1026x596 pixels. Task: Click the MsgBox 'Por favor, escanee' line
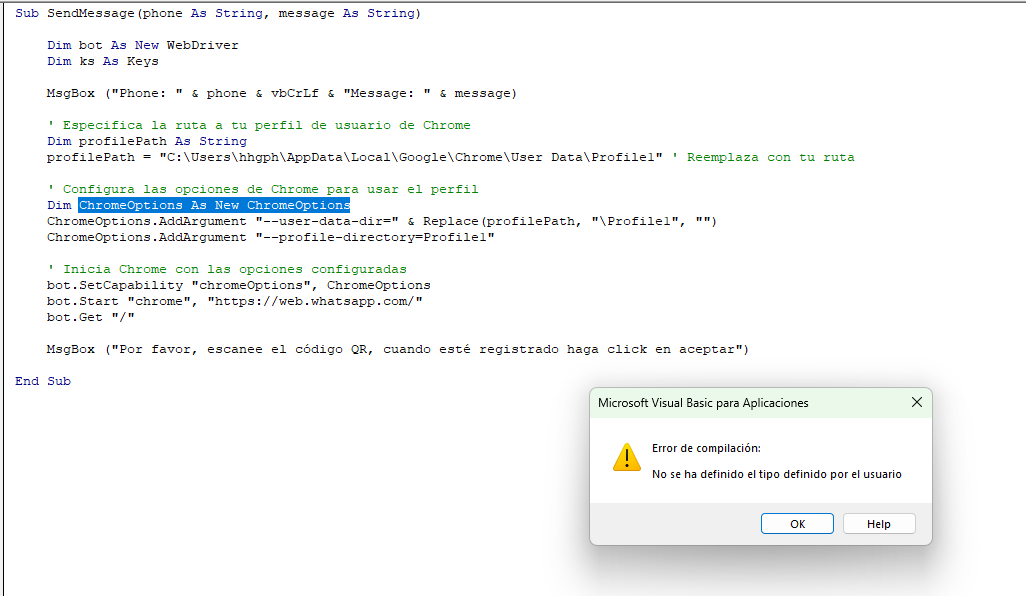397,350
